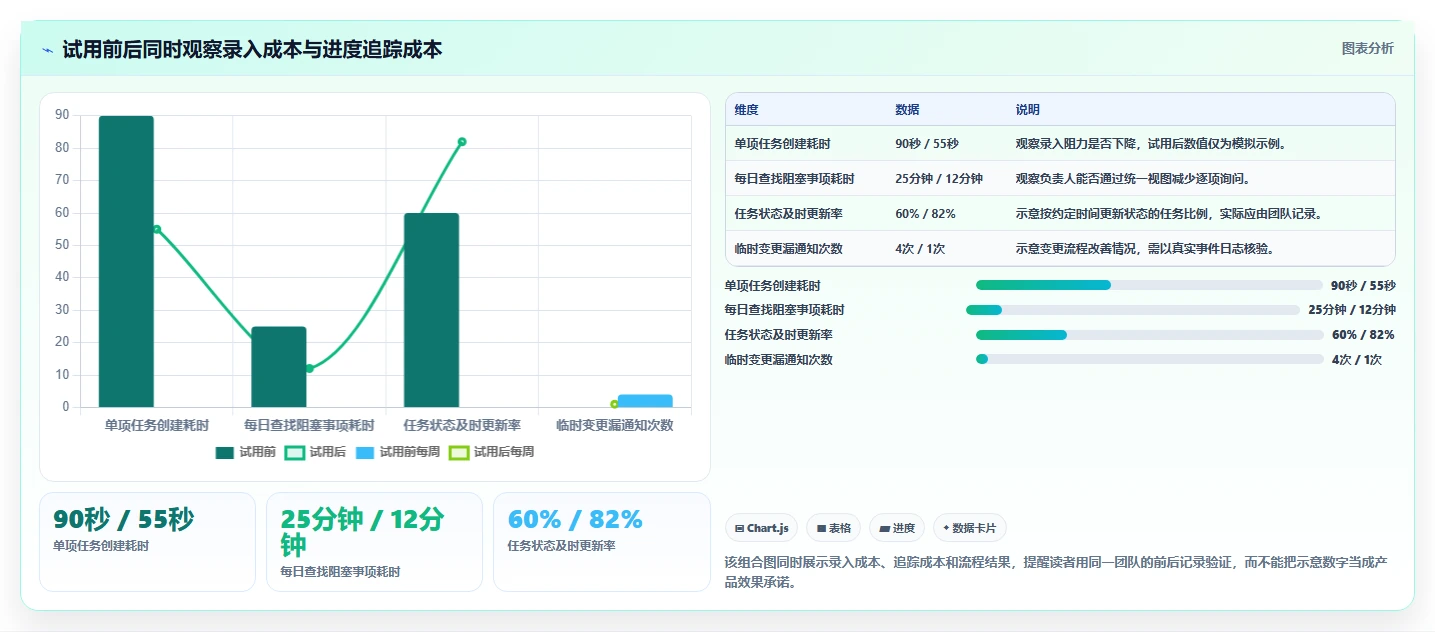The image size is (1435, 632).
Task: Click the line point at value 55
Action: coord(156,229)
